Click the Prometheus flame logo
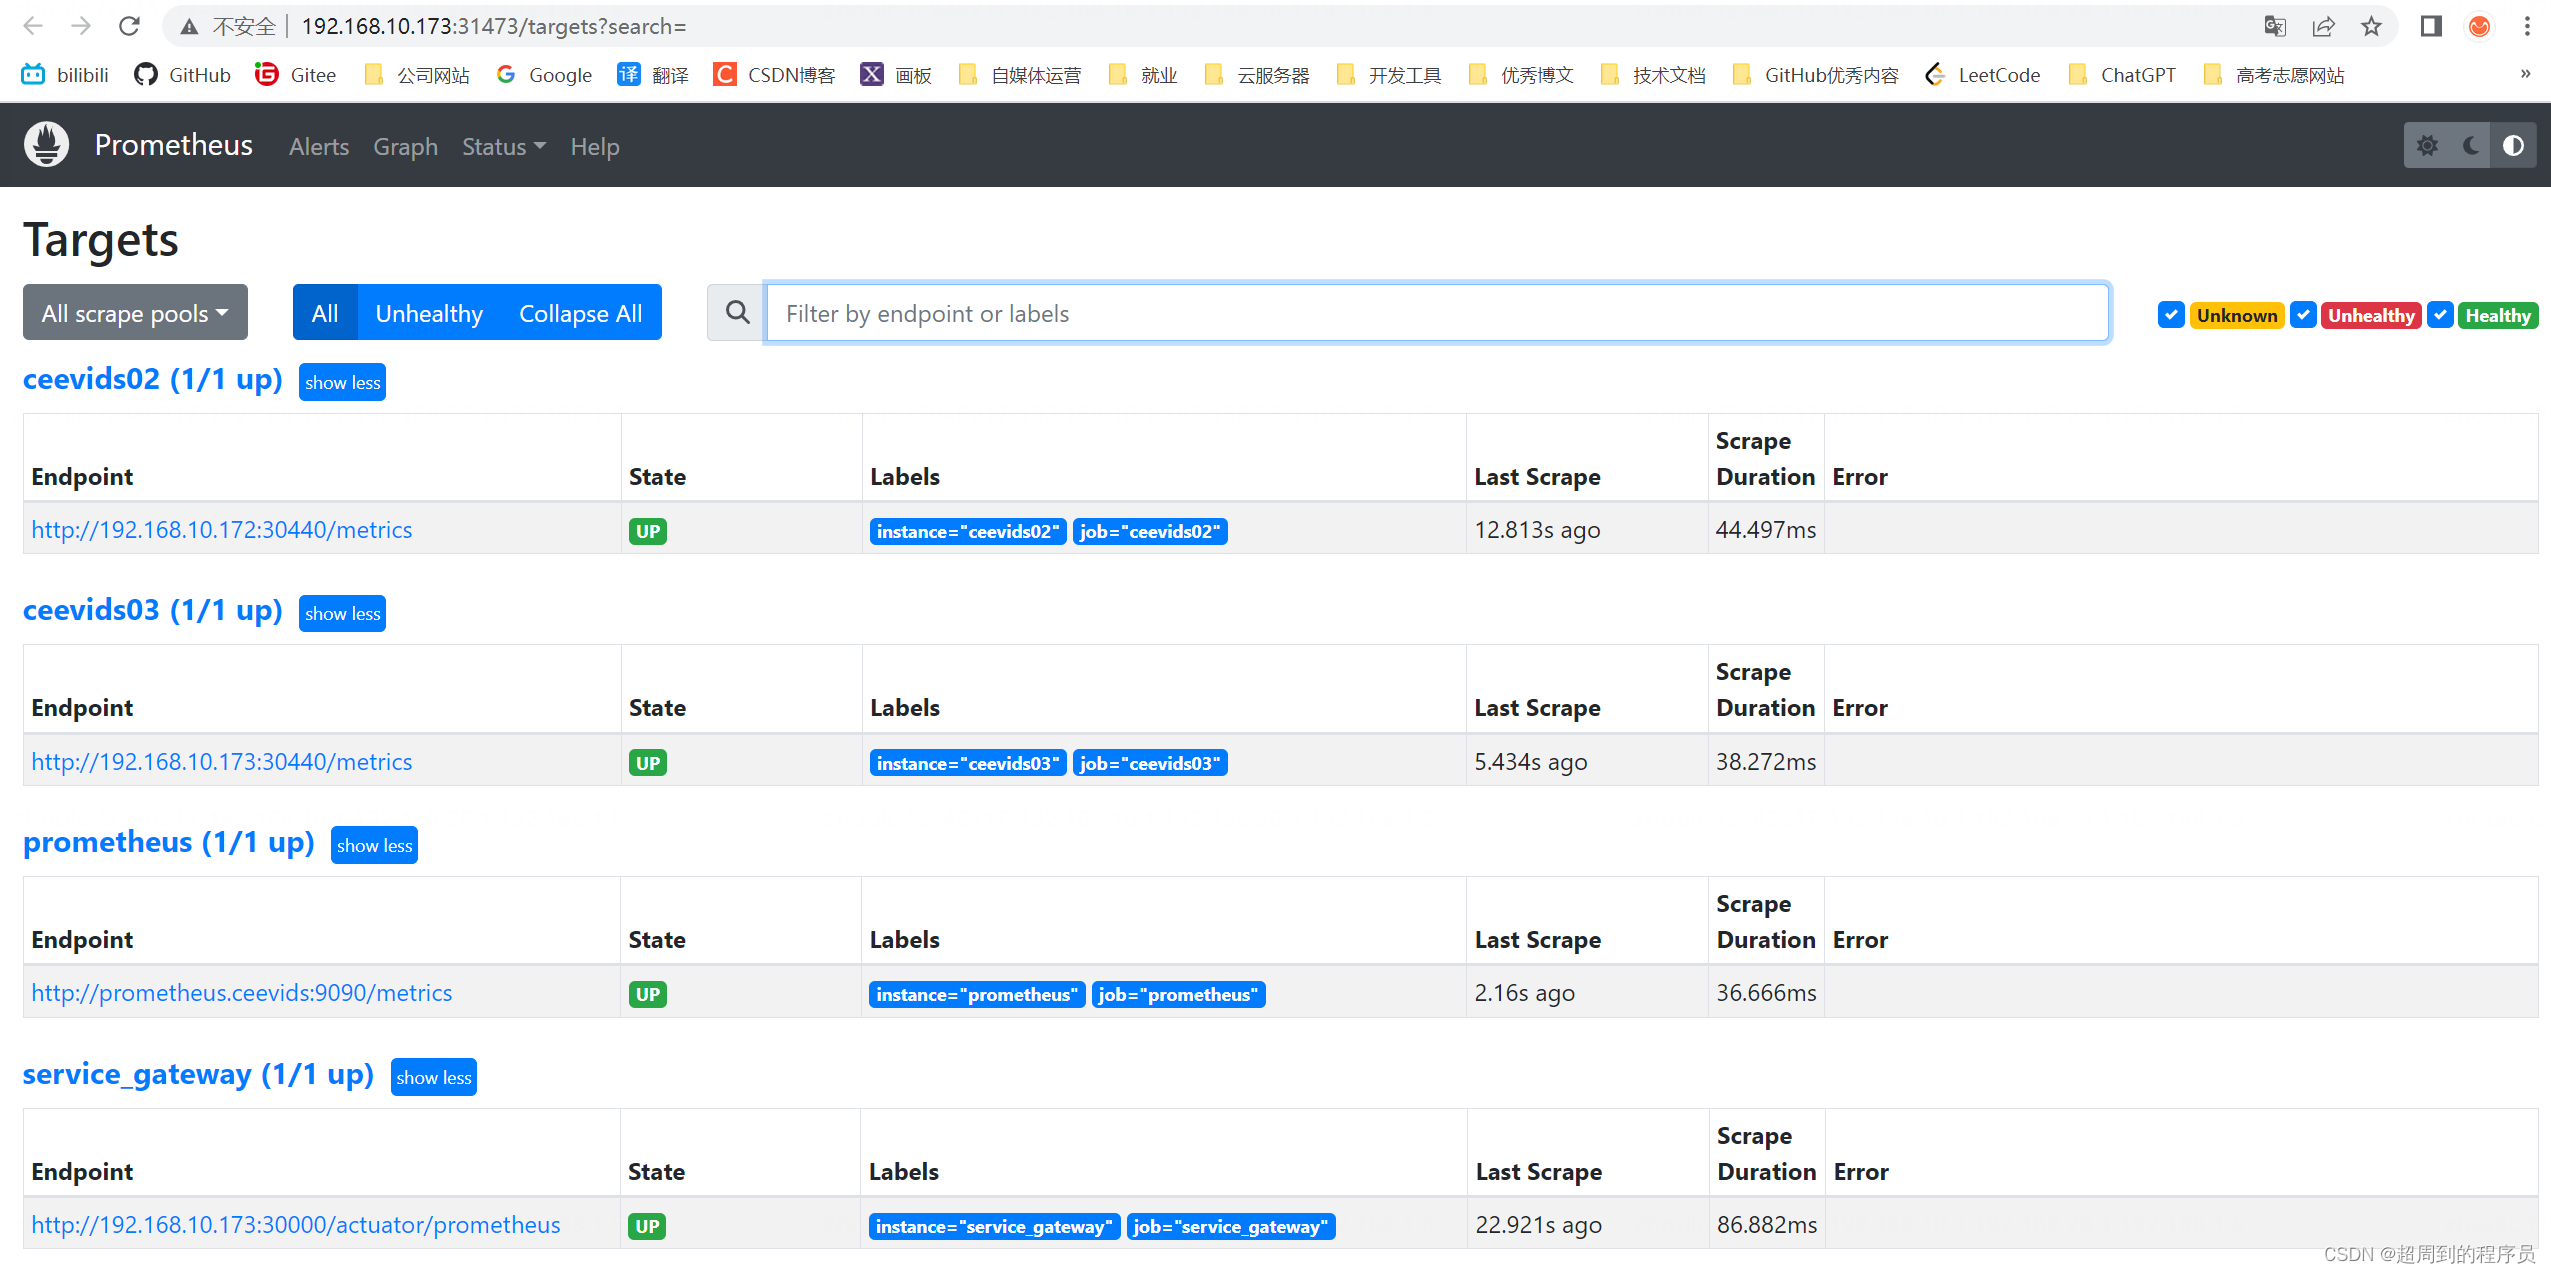2551x1273 pixels. pyautogui.click(x=46, y=145)
